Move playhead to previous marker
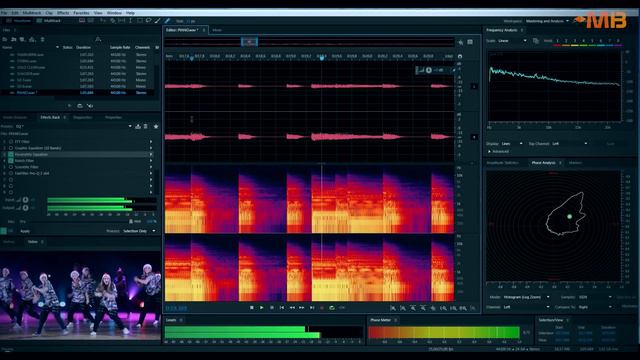The height and width of the screenshot is (360, 640). 282,308
